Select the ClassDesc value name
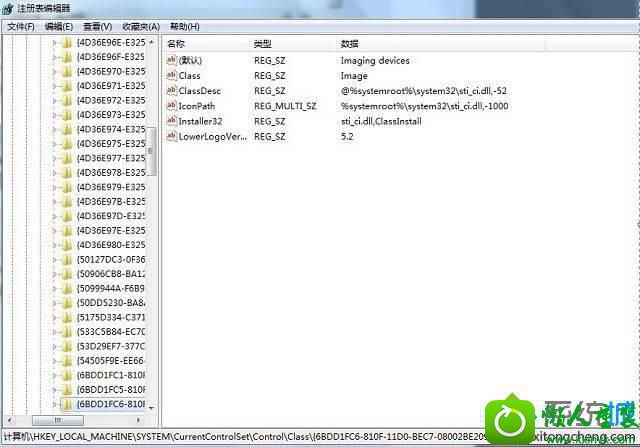 tap(200, 91)
